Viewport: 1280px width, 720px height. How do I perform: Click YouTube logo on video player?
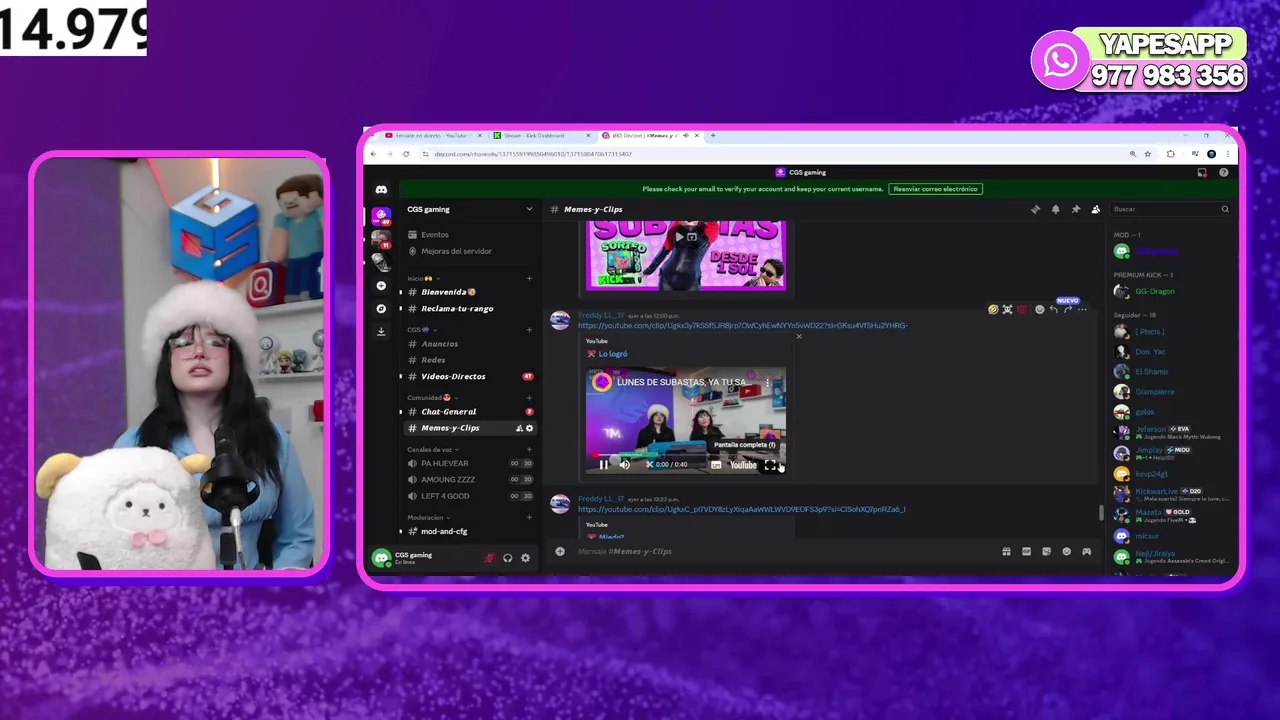tap(743, 464)
